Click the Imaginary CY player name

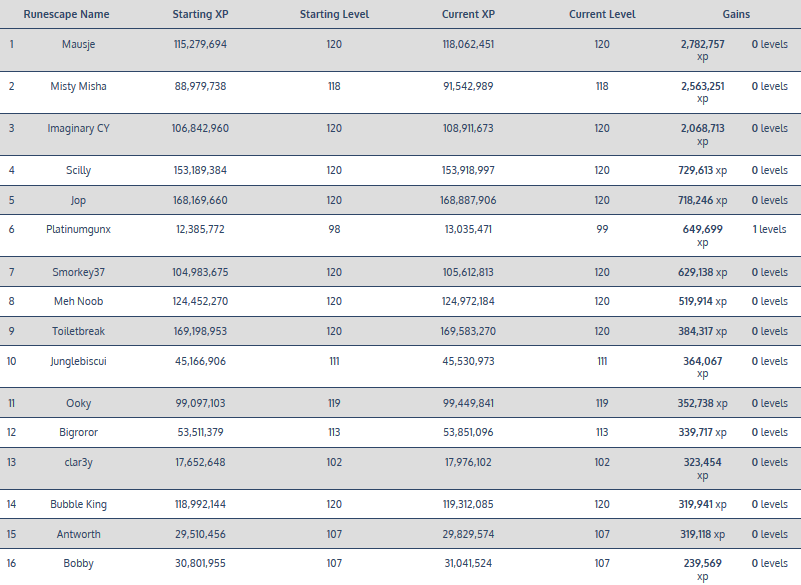pos(78,129)
